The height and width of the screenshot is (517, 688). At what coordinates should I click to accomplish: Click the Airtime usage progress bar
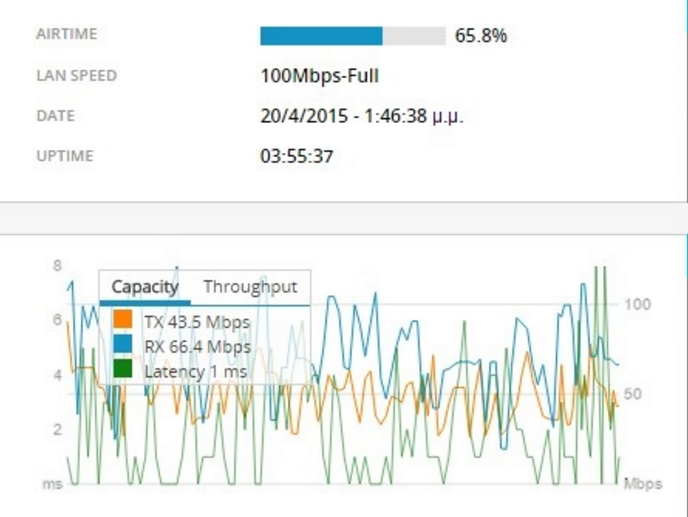(352, 36)
